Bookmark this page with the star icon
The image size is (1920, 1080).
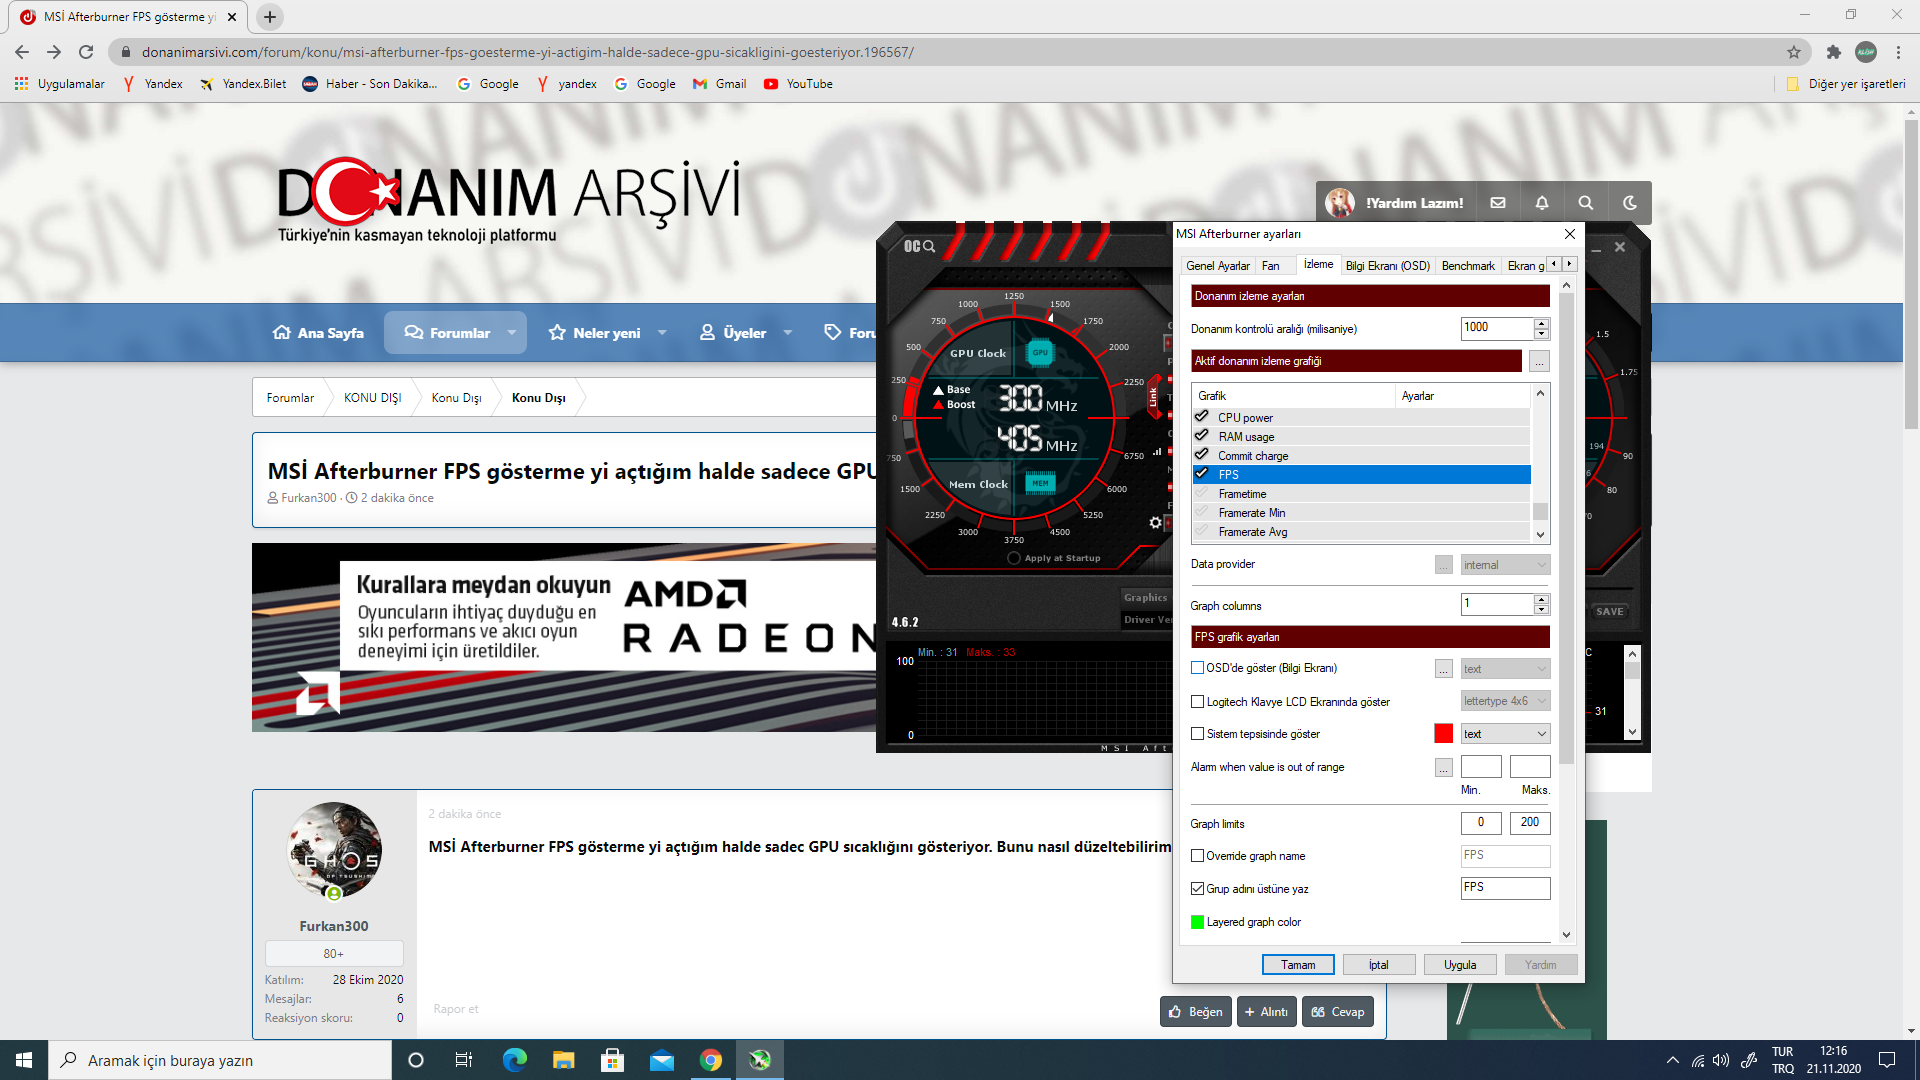[x=1794, y=52]
